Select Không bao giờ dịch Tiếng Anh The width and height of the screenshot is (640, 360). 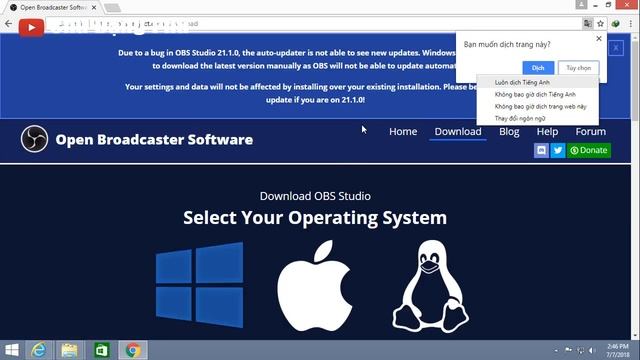click(538, 94)
